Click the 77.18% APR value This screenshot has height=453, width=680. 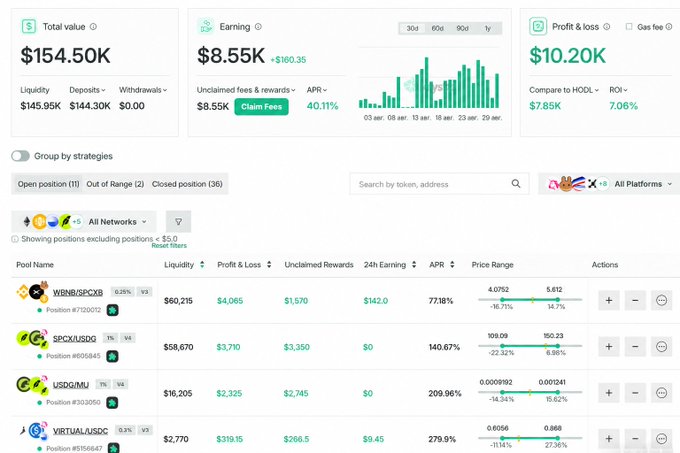(x=441, y=300)
